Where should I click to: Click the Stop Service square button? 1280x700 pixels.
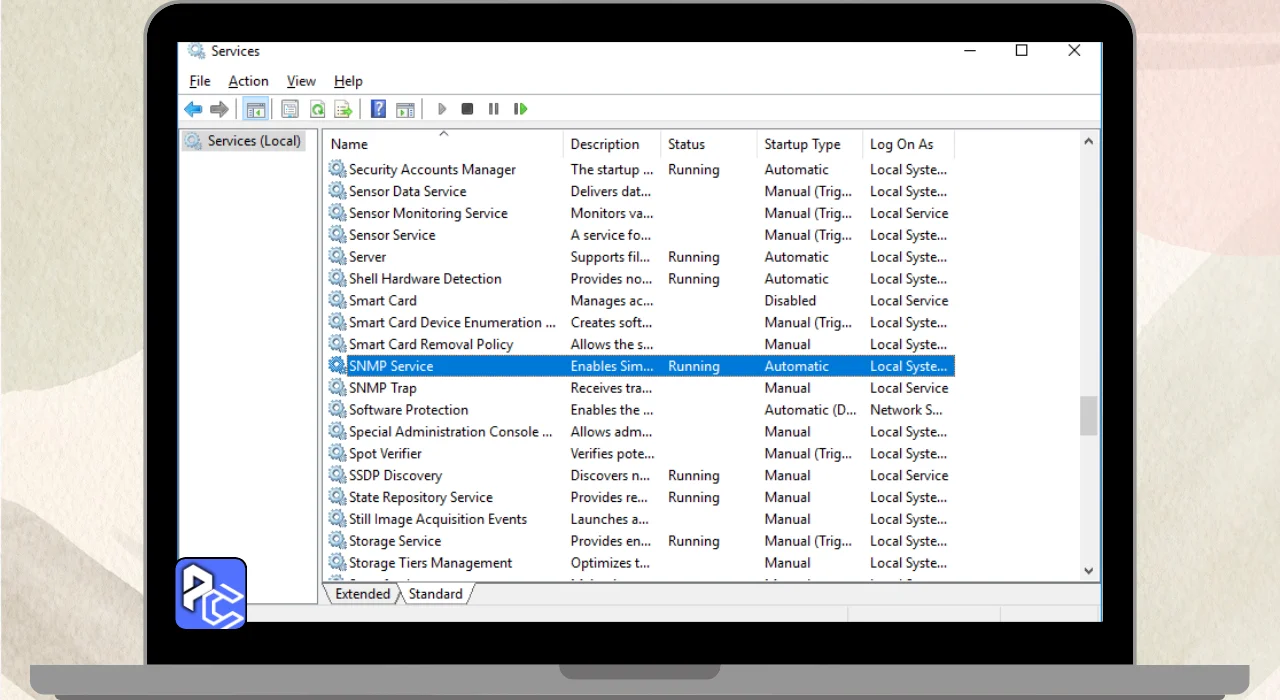tap(467, 109)
